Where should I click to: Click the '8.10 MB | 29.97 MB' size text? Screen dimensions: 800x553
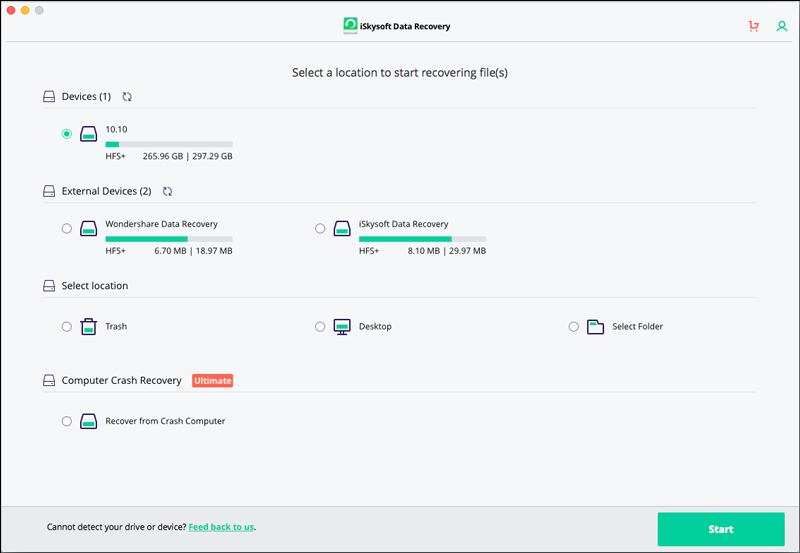point(446,251)
